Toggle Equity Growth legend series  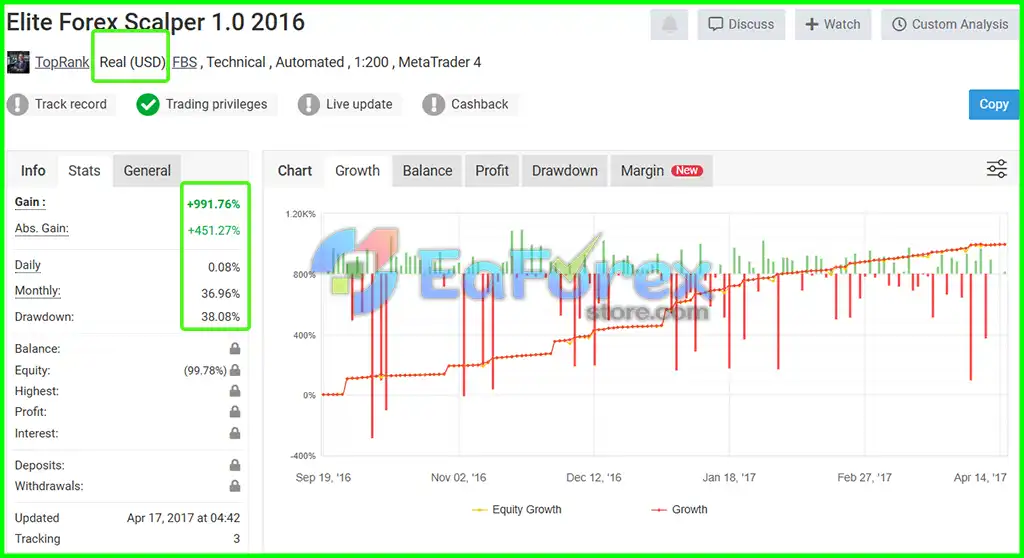coord(517,510)
